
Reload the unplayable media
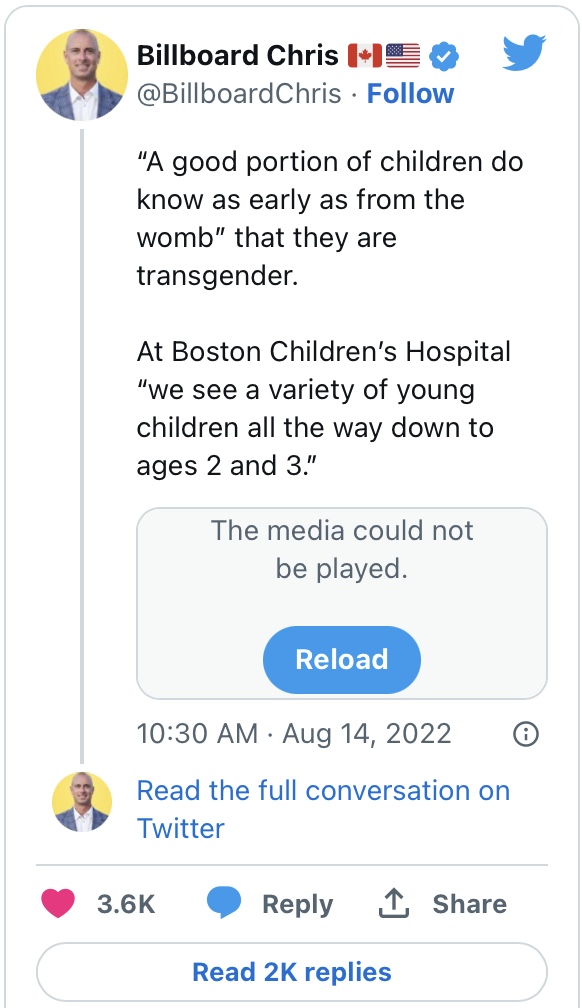pos(341,660)
